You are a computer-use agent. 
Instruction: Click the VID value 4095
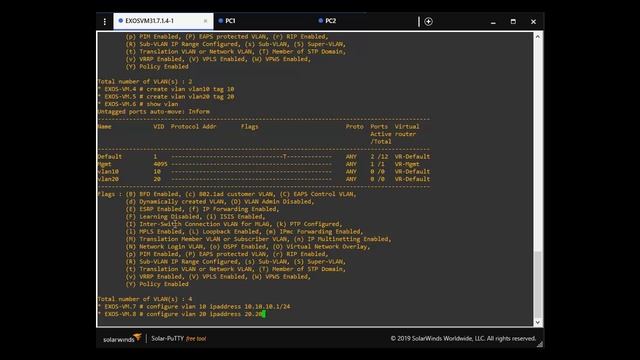pyautogui.click(x=160, y=164)
